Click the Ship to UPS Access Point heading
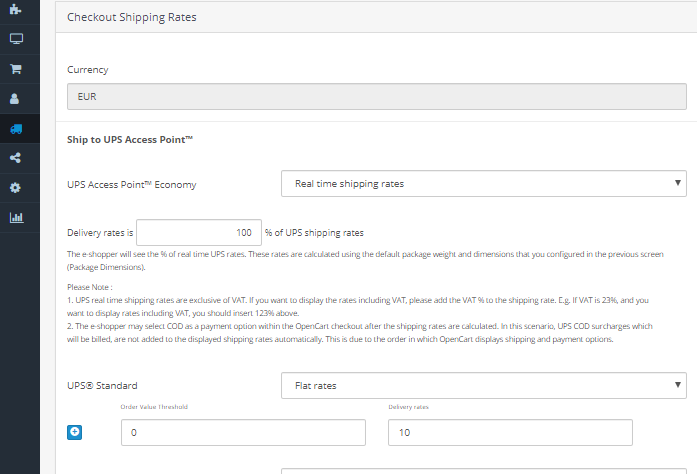 [x=130, y=140]
